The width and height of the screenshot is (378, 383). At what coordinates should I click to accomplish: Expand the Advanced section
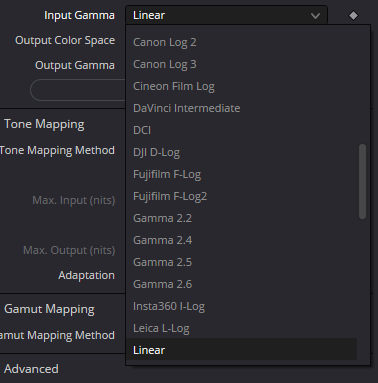tap(31, 369)
